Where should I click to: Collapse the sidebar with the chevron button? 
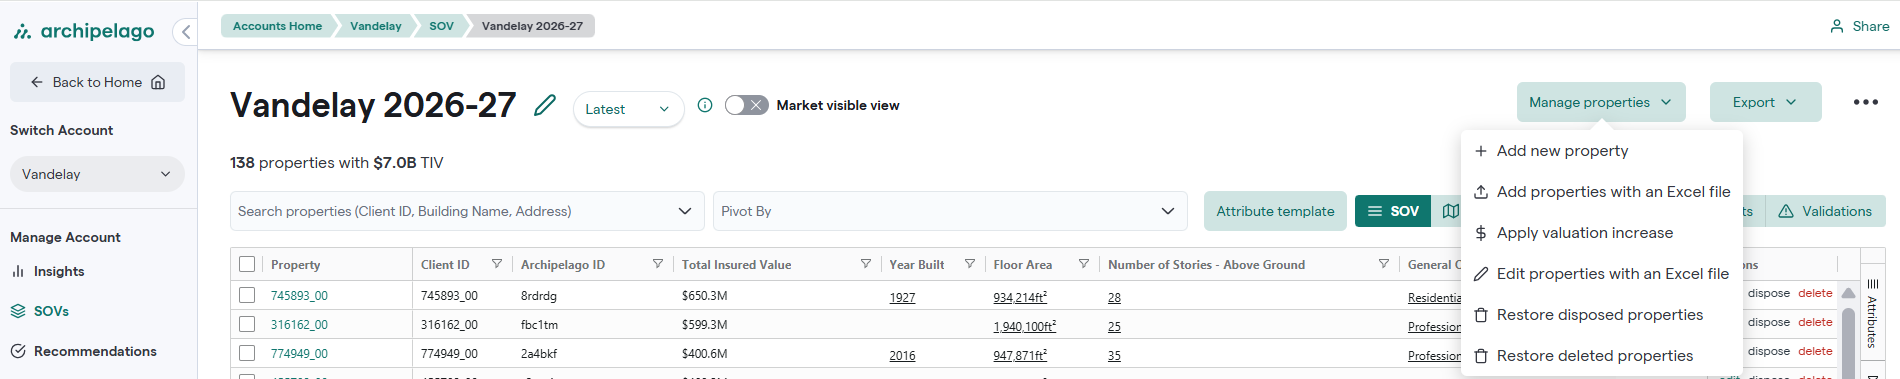click(x=185, y=32)
